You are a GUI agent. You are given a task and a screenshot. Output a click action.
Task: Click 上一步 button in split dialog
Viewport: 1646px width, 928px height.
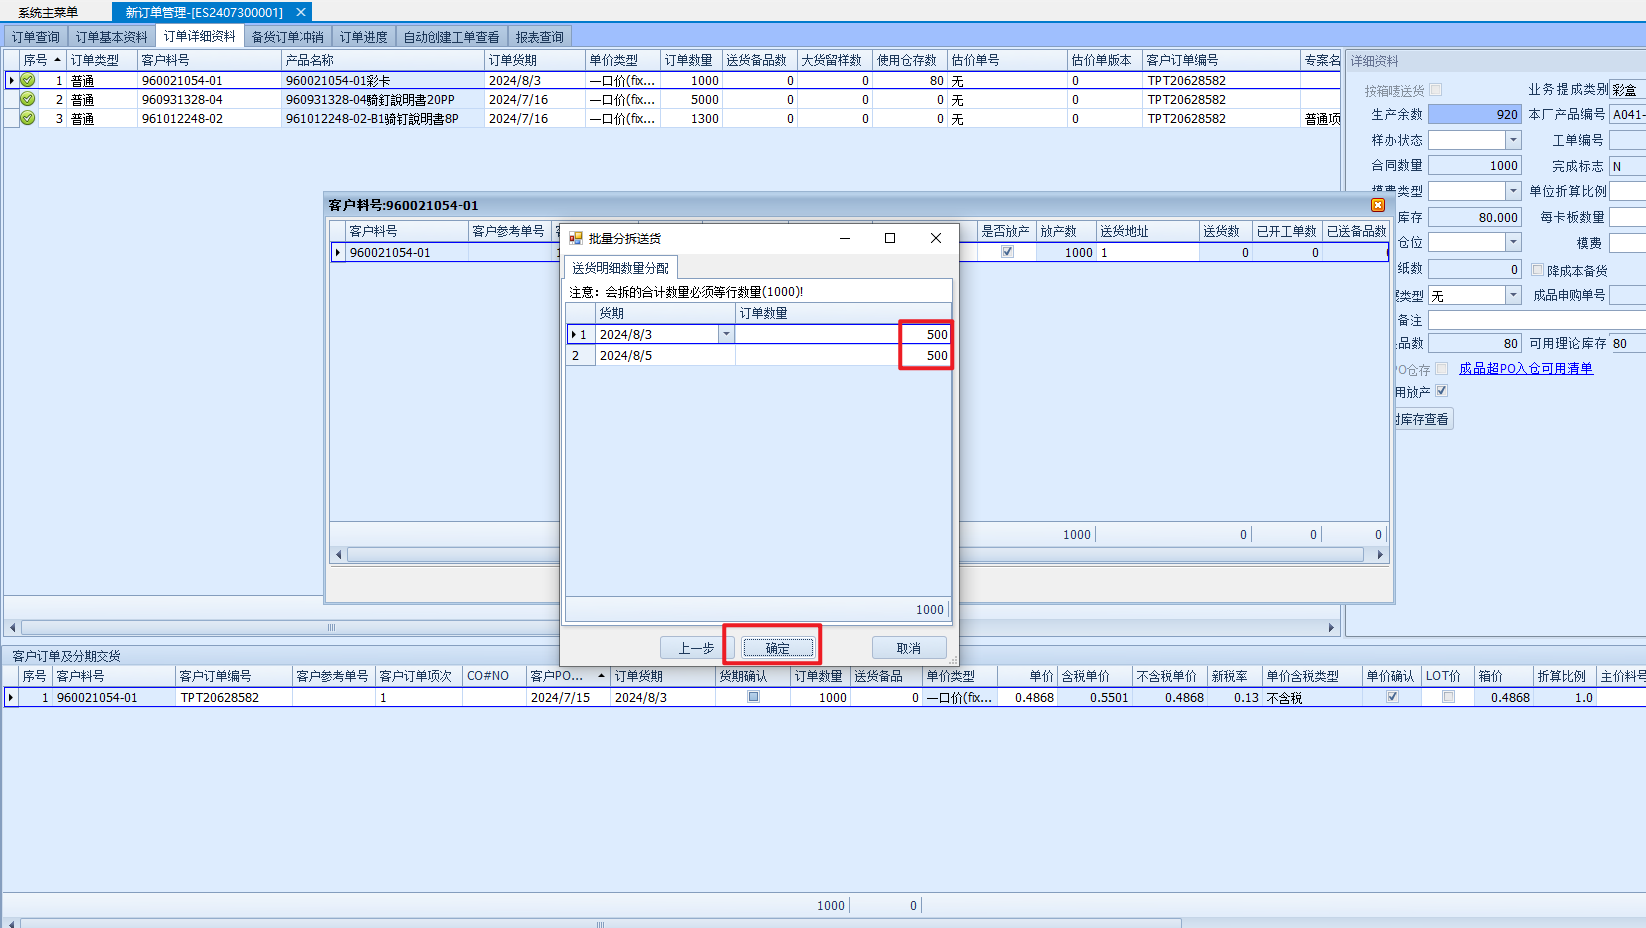tap(696, 648)
